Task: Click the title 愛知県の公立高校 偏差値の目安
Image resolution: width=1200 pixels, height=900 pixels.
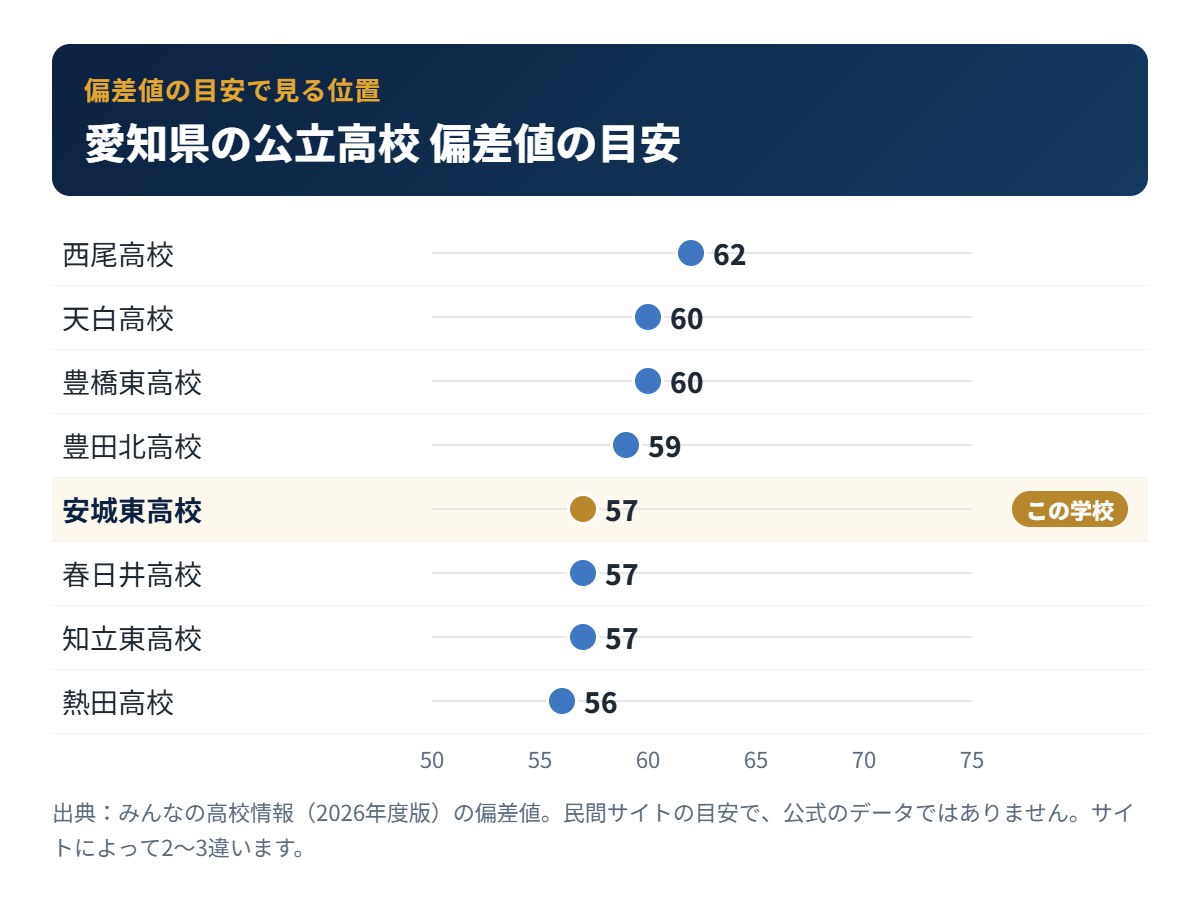Action: (x=382, y=144)
